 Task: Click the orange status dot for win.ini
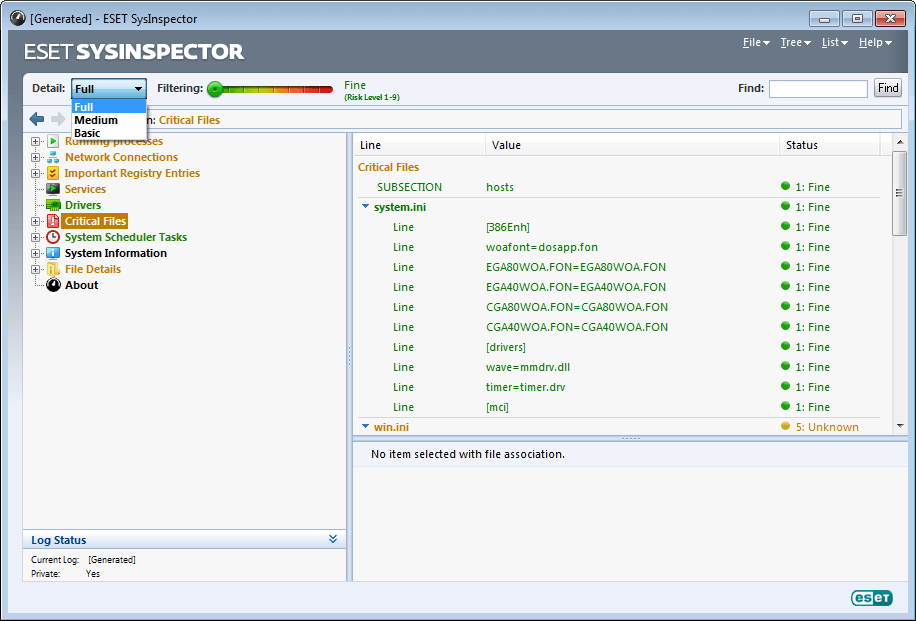click(x=785, y=426)
